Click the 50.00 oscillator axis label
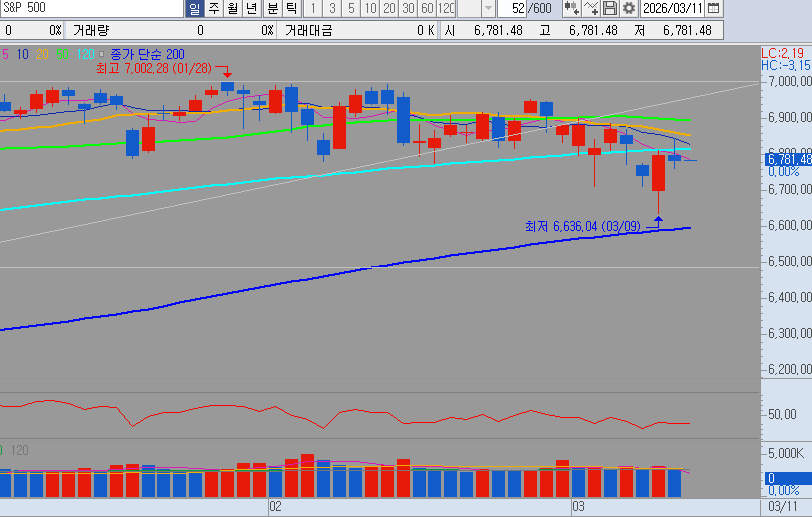The image size is (812, 517). (x=782, y=414)
